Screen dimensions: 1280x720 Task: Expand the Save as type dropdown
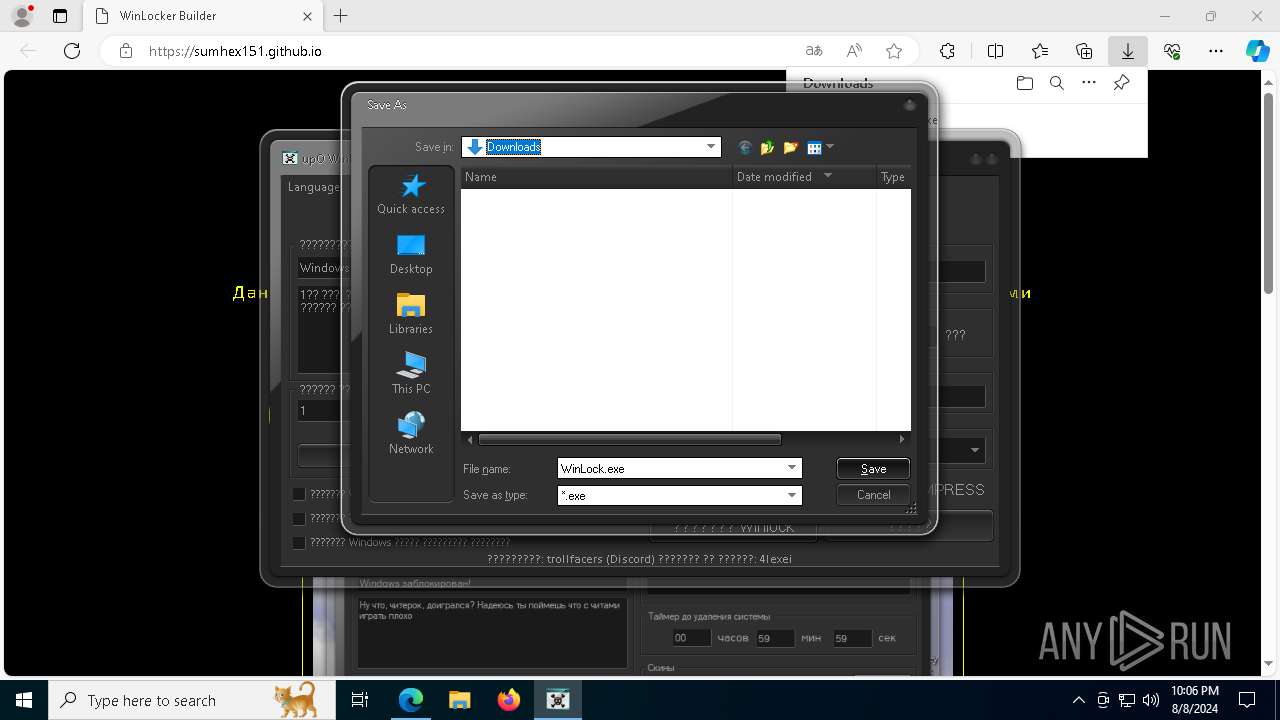(792, 495)
